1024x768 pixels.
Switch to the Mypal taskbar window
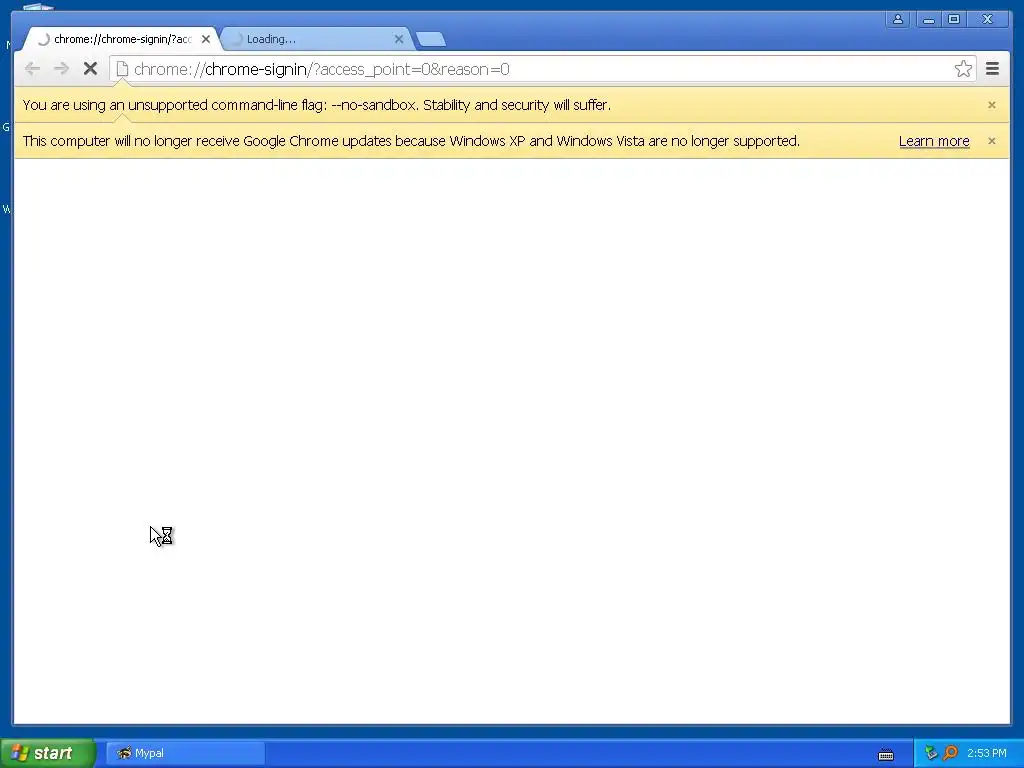(185, 753)
